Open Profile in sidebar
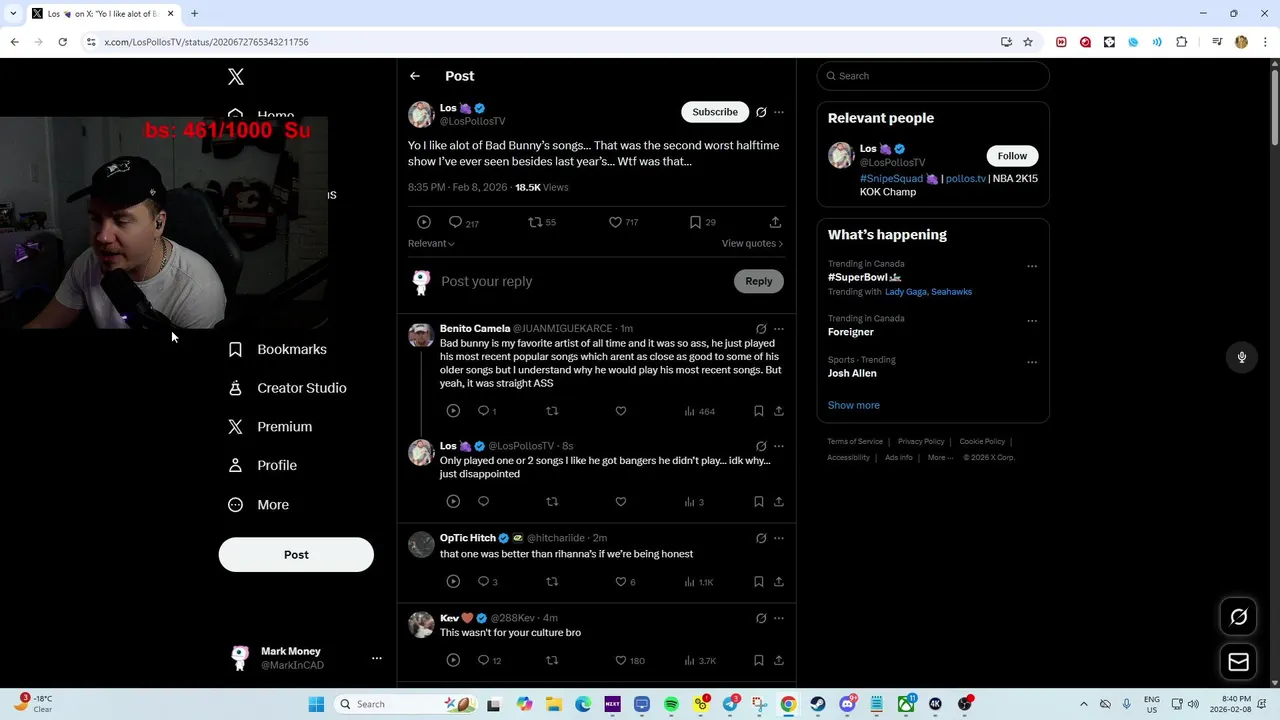 click(x=262, y=466)
